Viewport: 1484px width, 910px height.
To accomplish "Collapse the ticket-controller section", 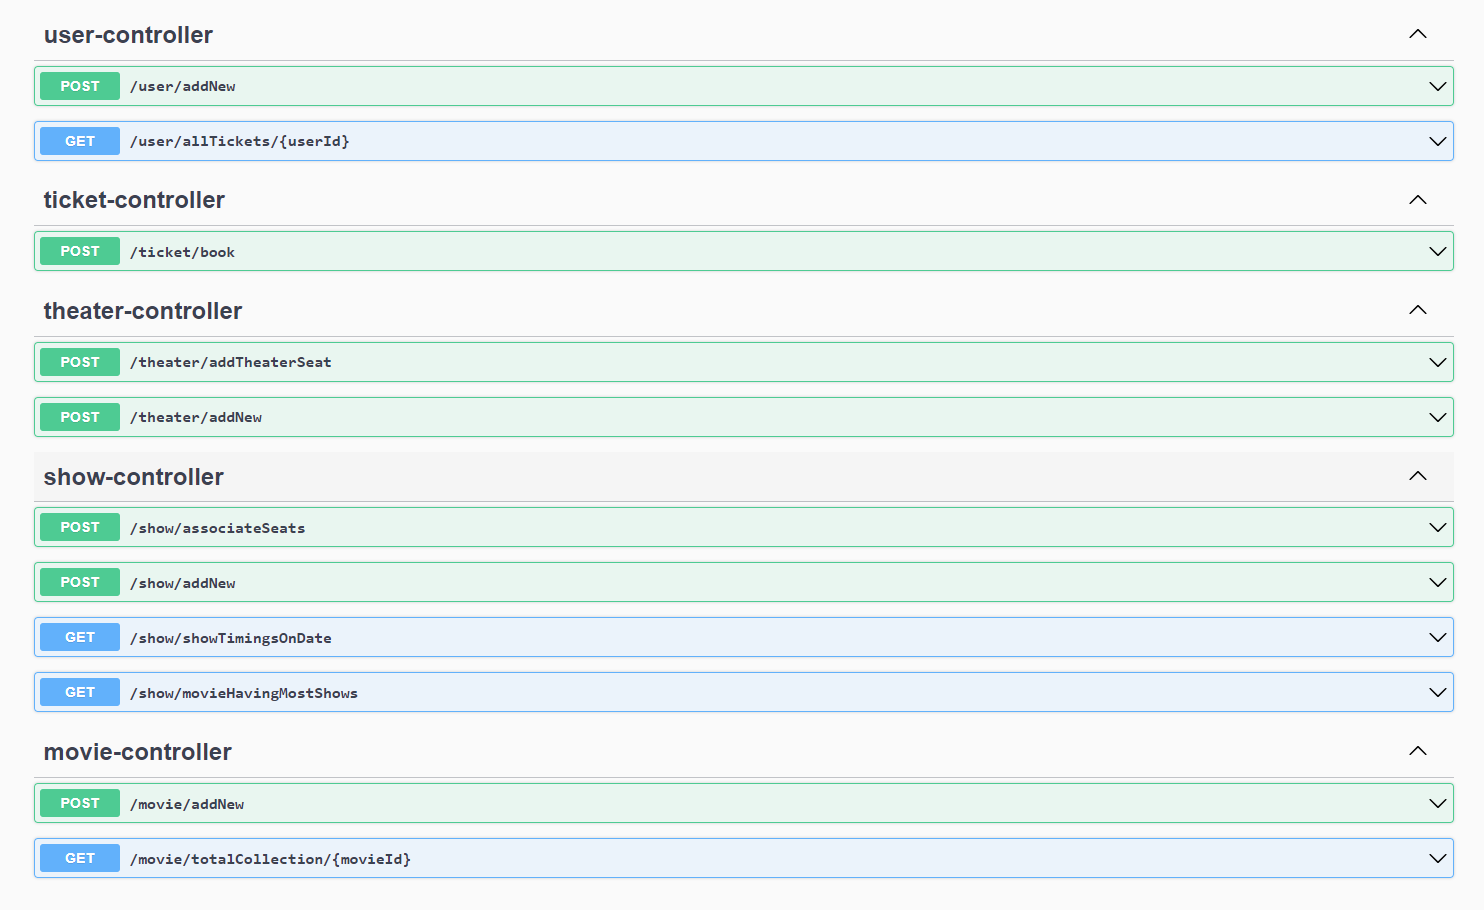I will pyautogui.click(x=1417, y=199).
